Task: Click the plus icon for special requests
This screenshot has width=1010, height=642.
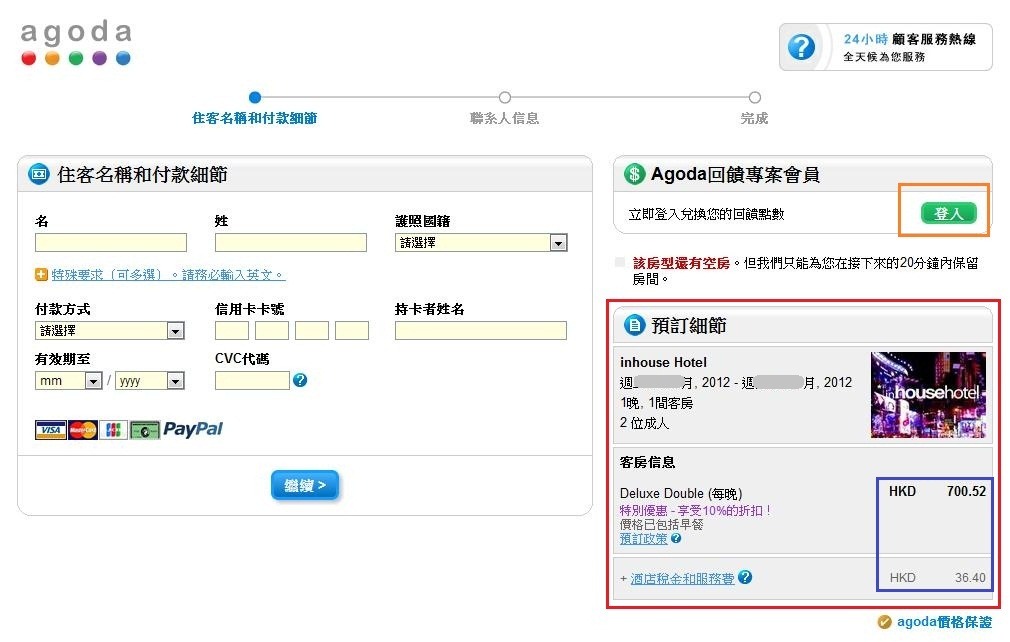Action: (x=41, y=275)
